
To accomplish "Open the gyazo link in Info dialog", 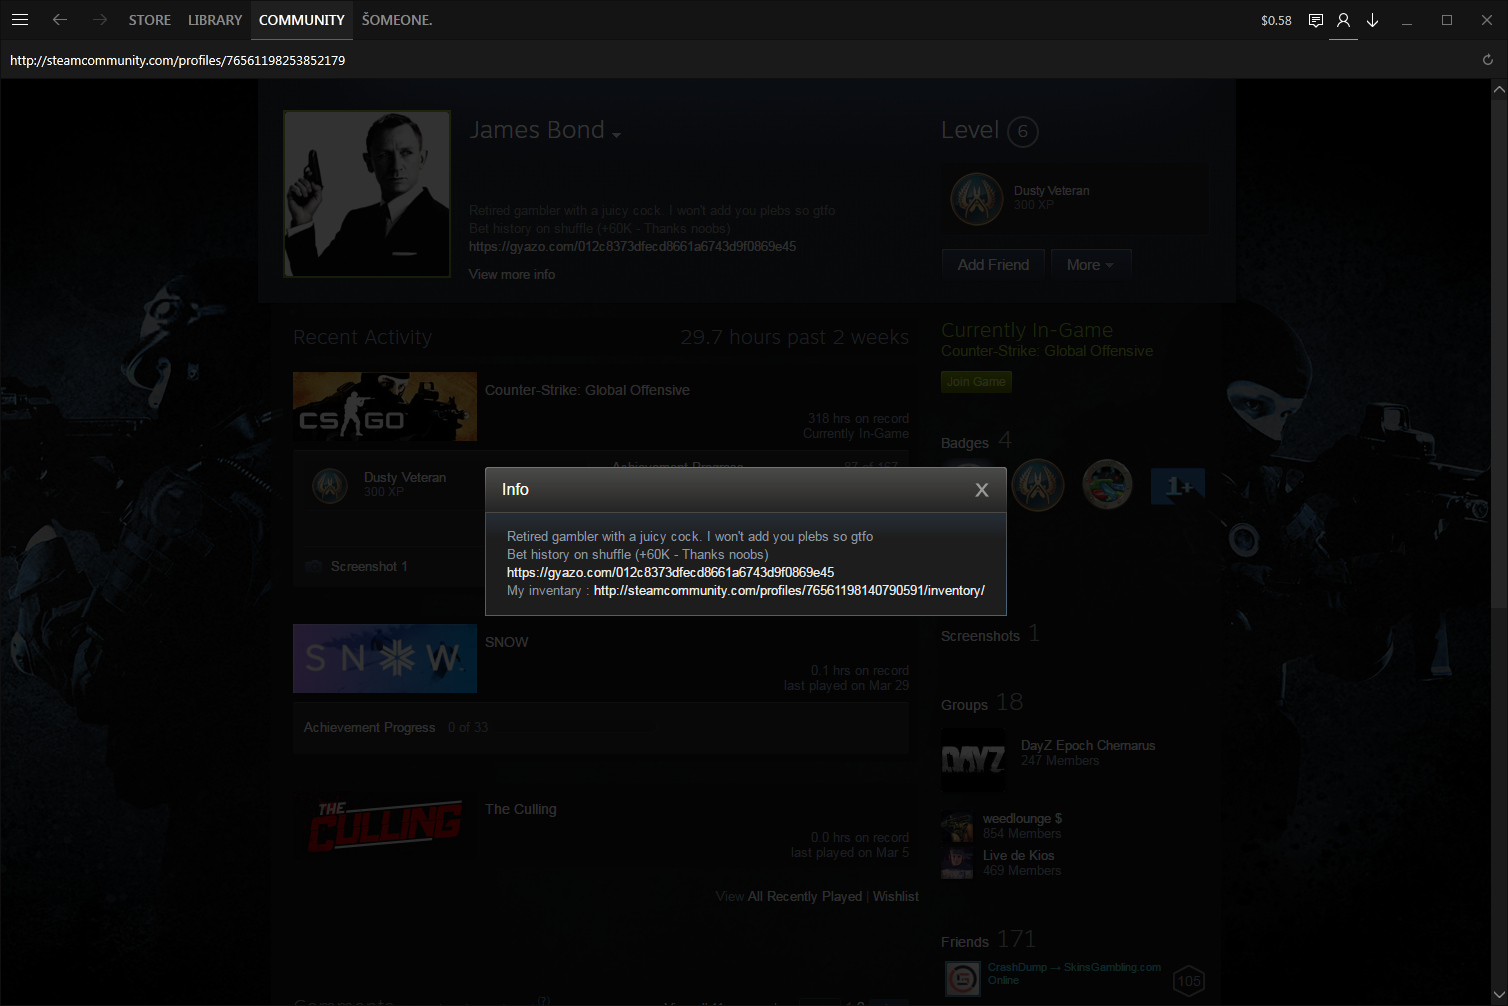I will pos(670,573).
